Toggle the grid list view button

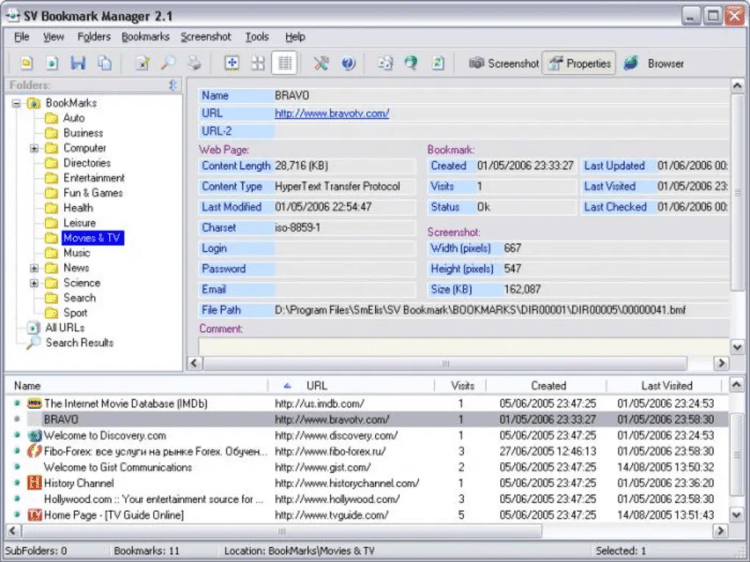point(285,63)
